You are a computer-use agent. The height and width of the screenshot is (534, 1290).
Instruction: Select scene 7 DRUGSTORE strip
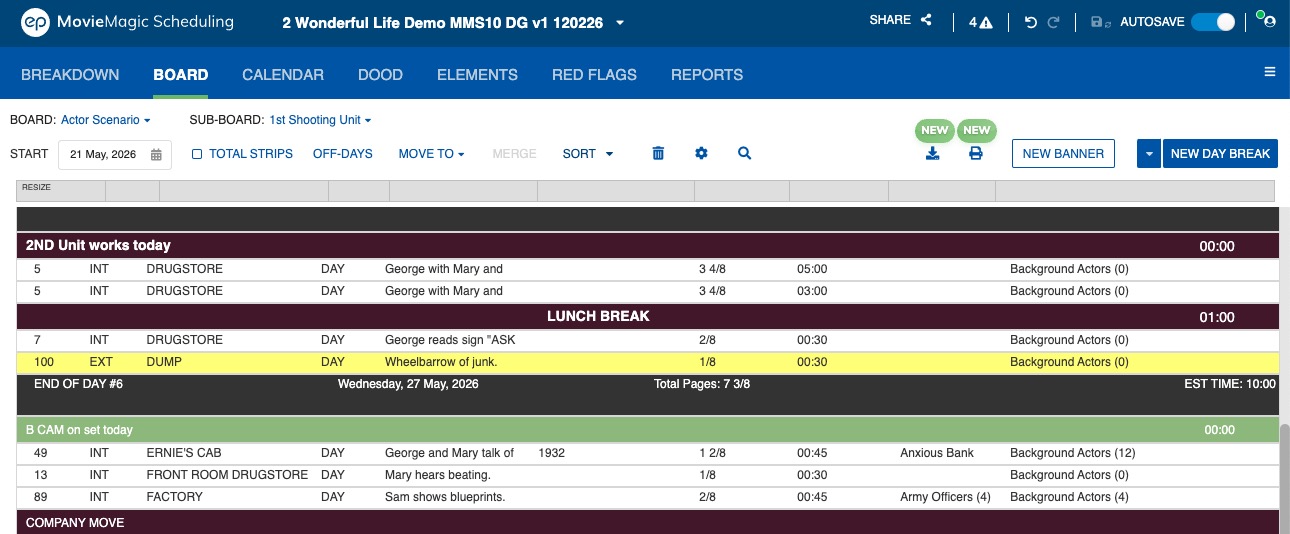648,340
